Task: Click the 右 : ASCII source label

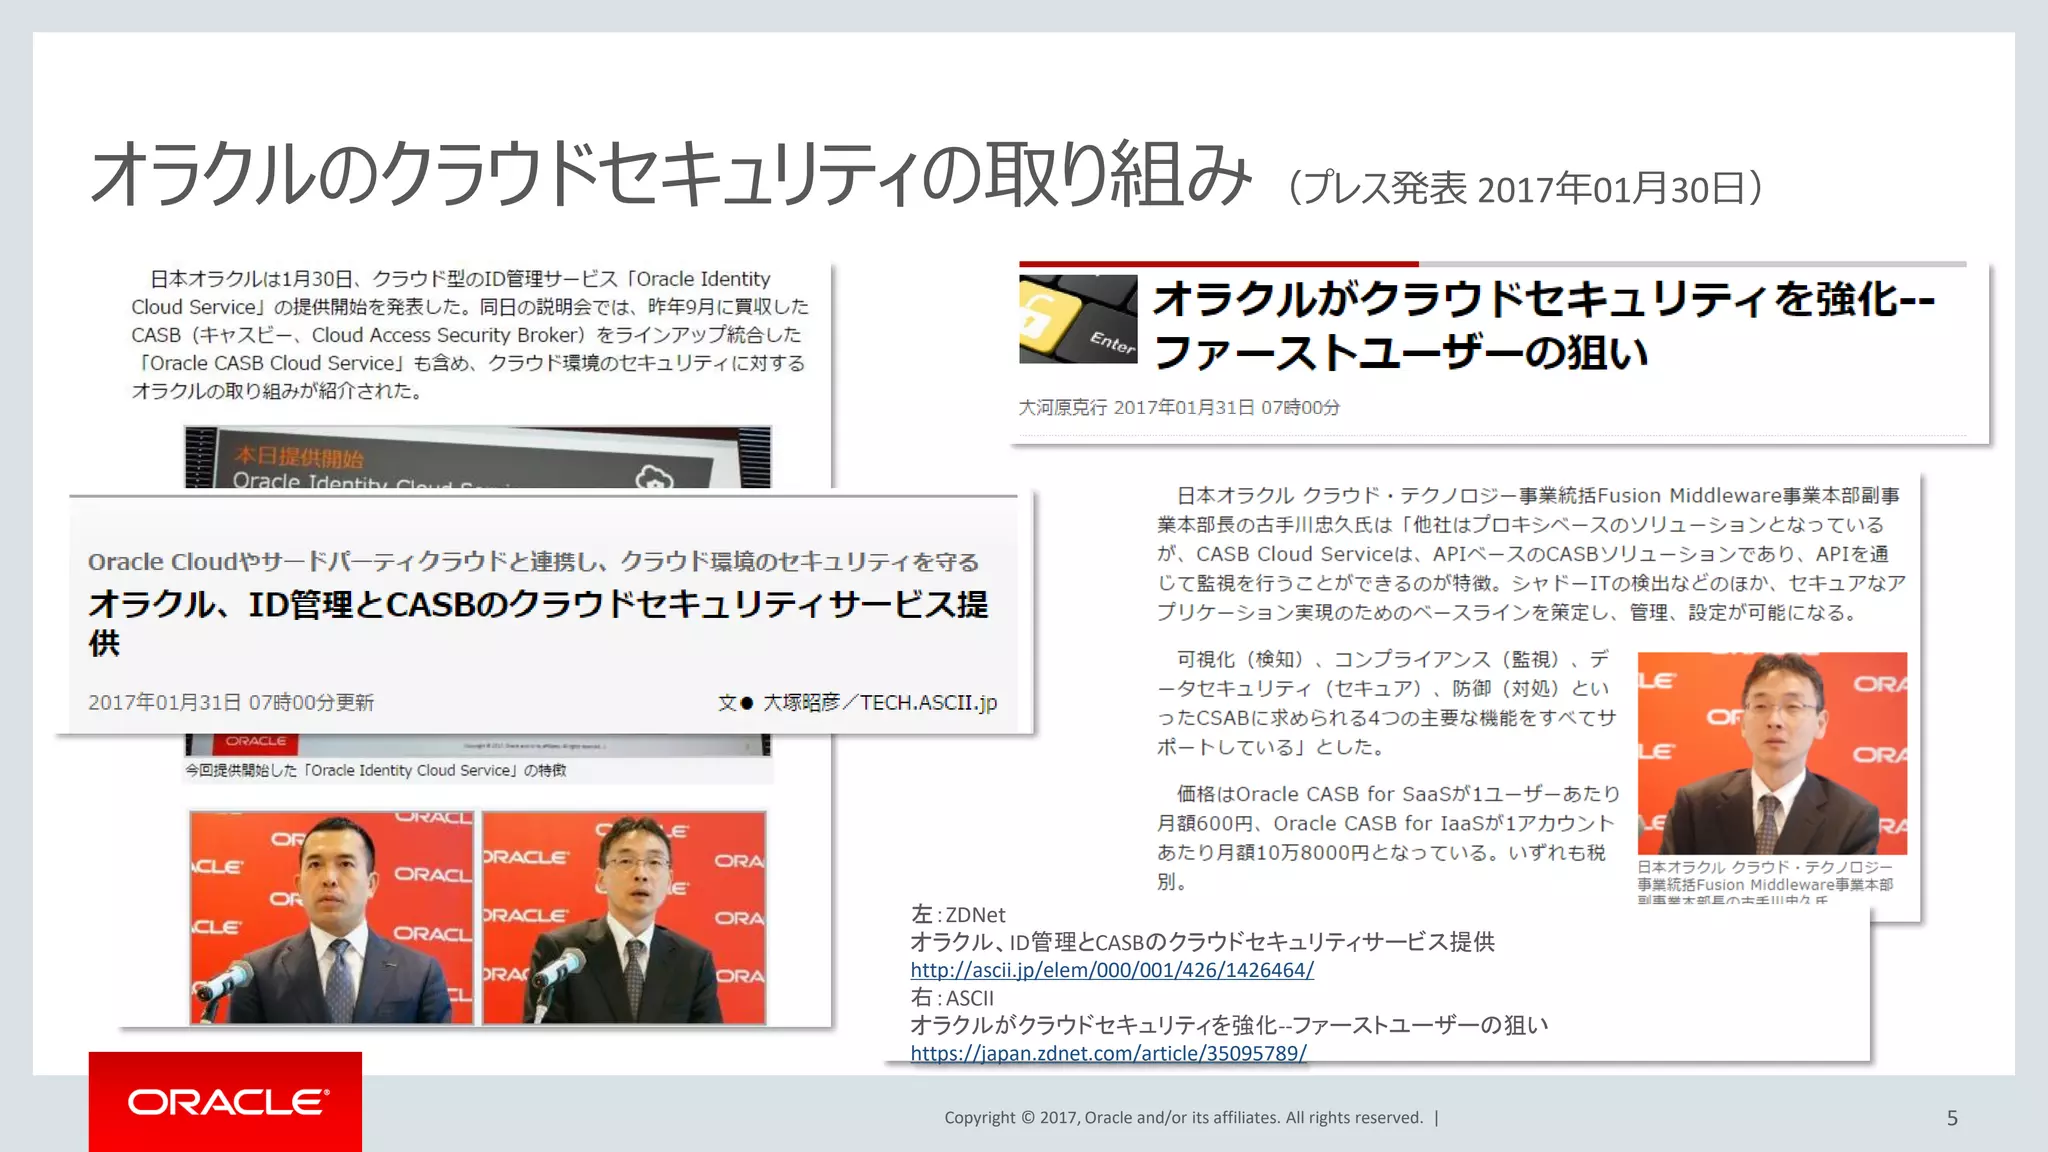Action: (952, 998)
